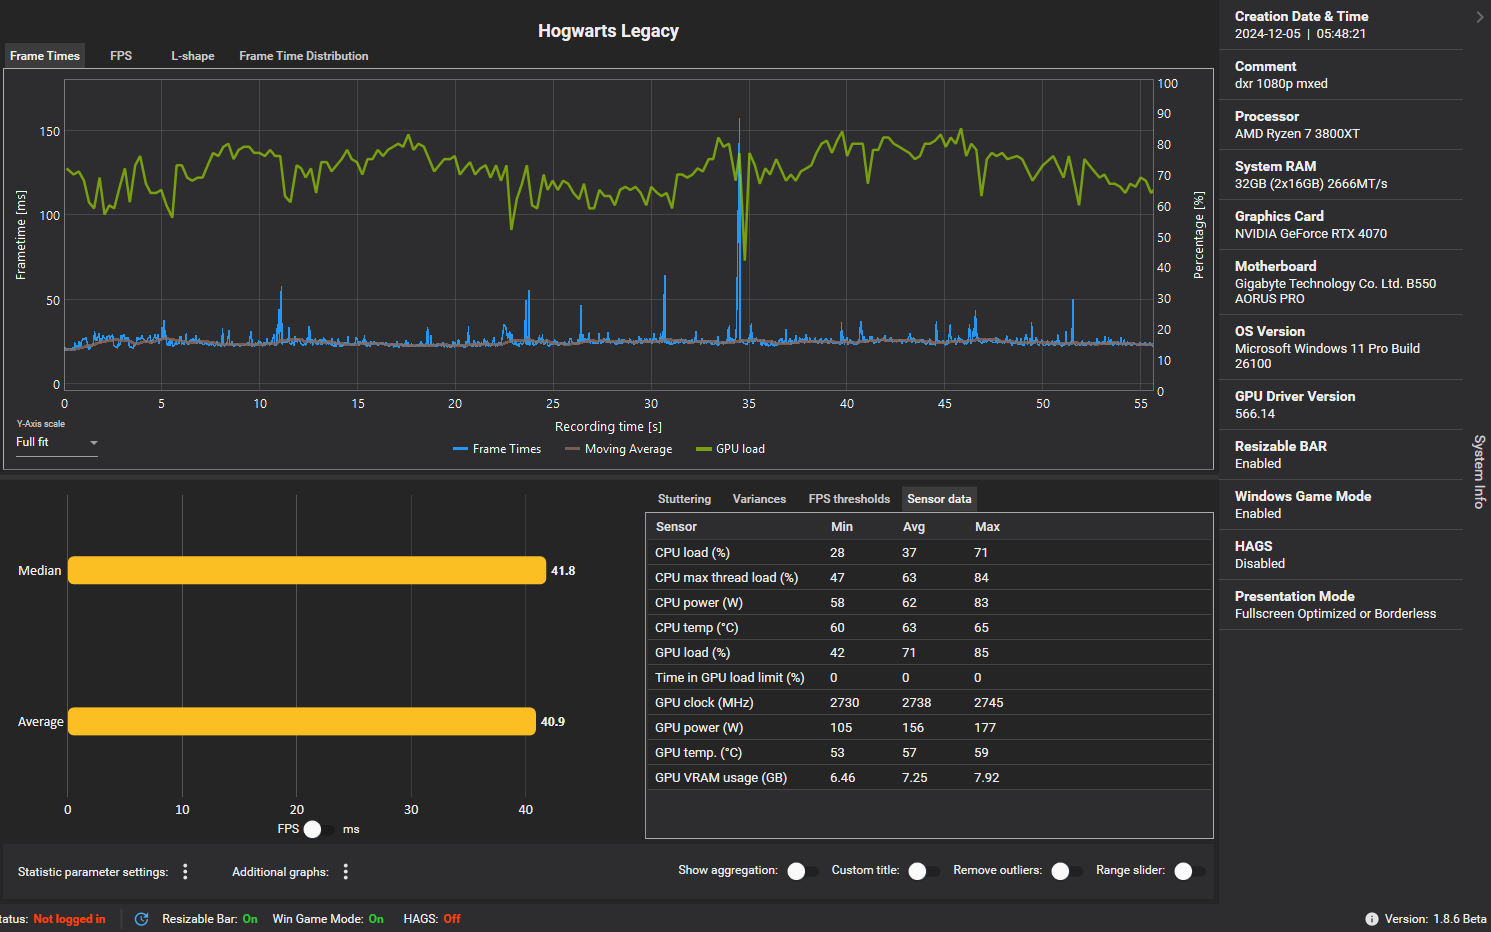This screenshot has width=1491, height=932.
Task: Select the GPU temp. (°C) row
Action: tap(929, 753)
